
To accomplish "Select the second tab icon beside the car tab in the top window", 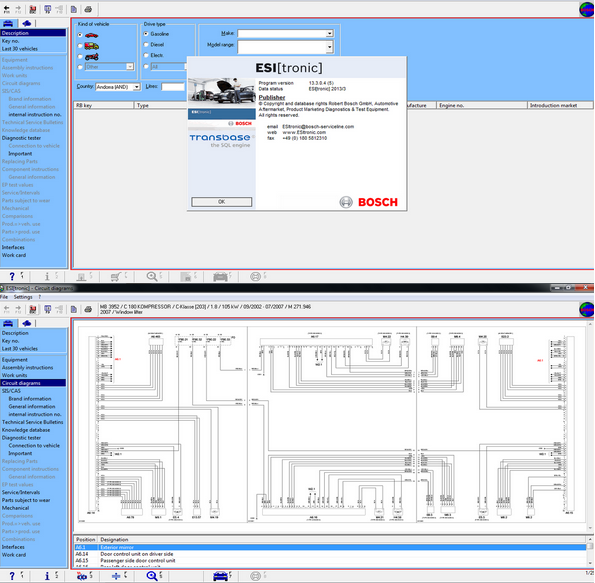I will point(27,24).
